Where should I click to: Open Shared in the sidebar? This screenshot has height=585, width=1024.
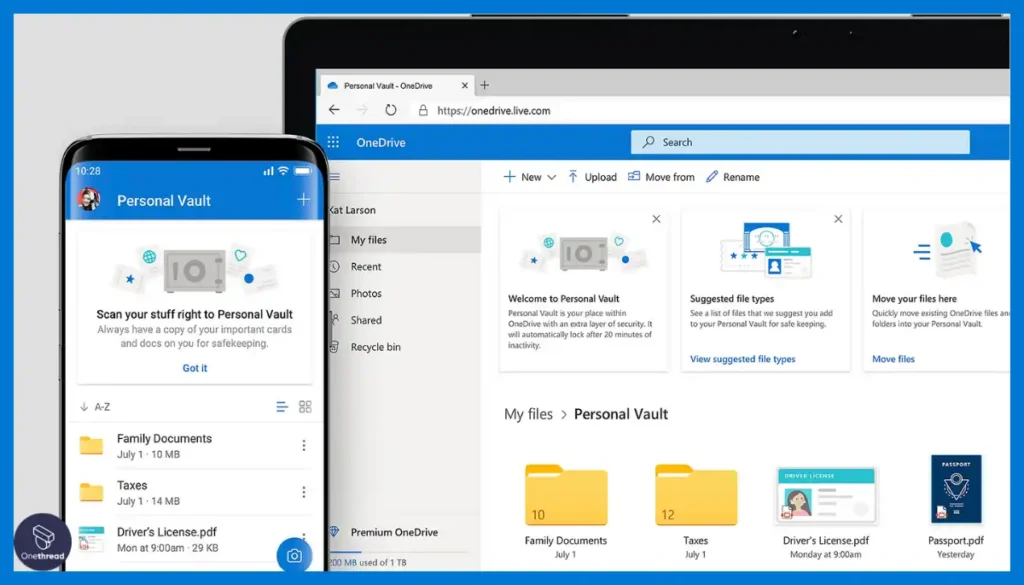click(x=404, y=320)
